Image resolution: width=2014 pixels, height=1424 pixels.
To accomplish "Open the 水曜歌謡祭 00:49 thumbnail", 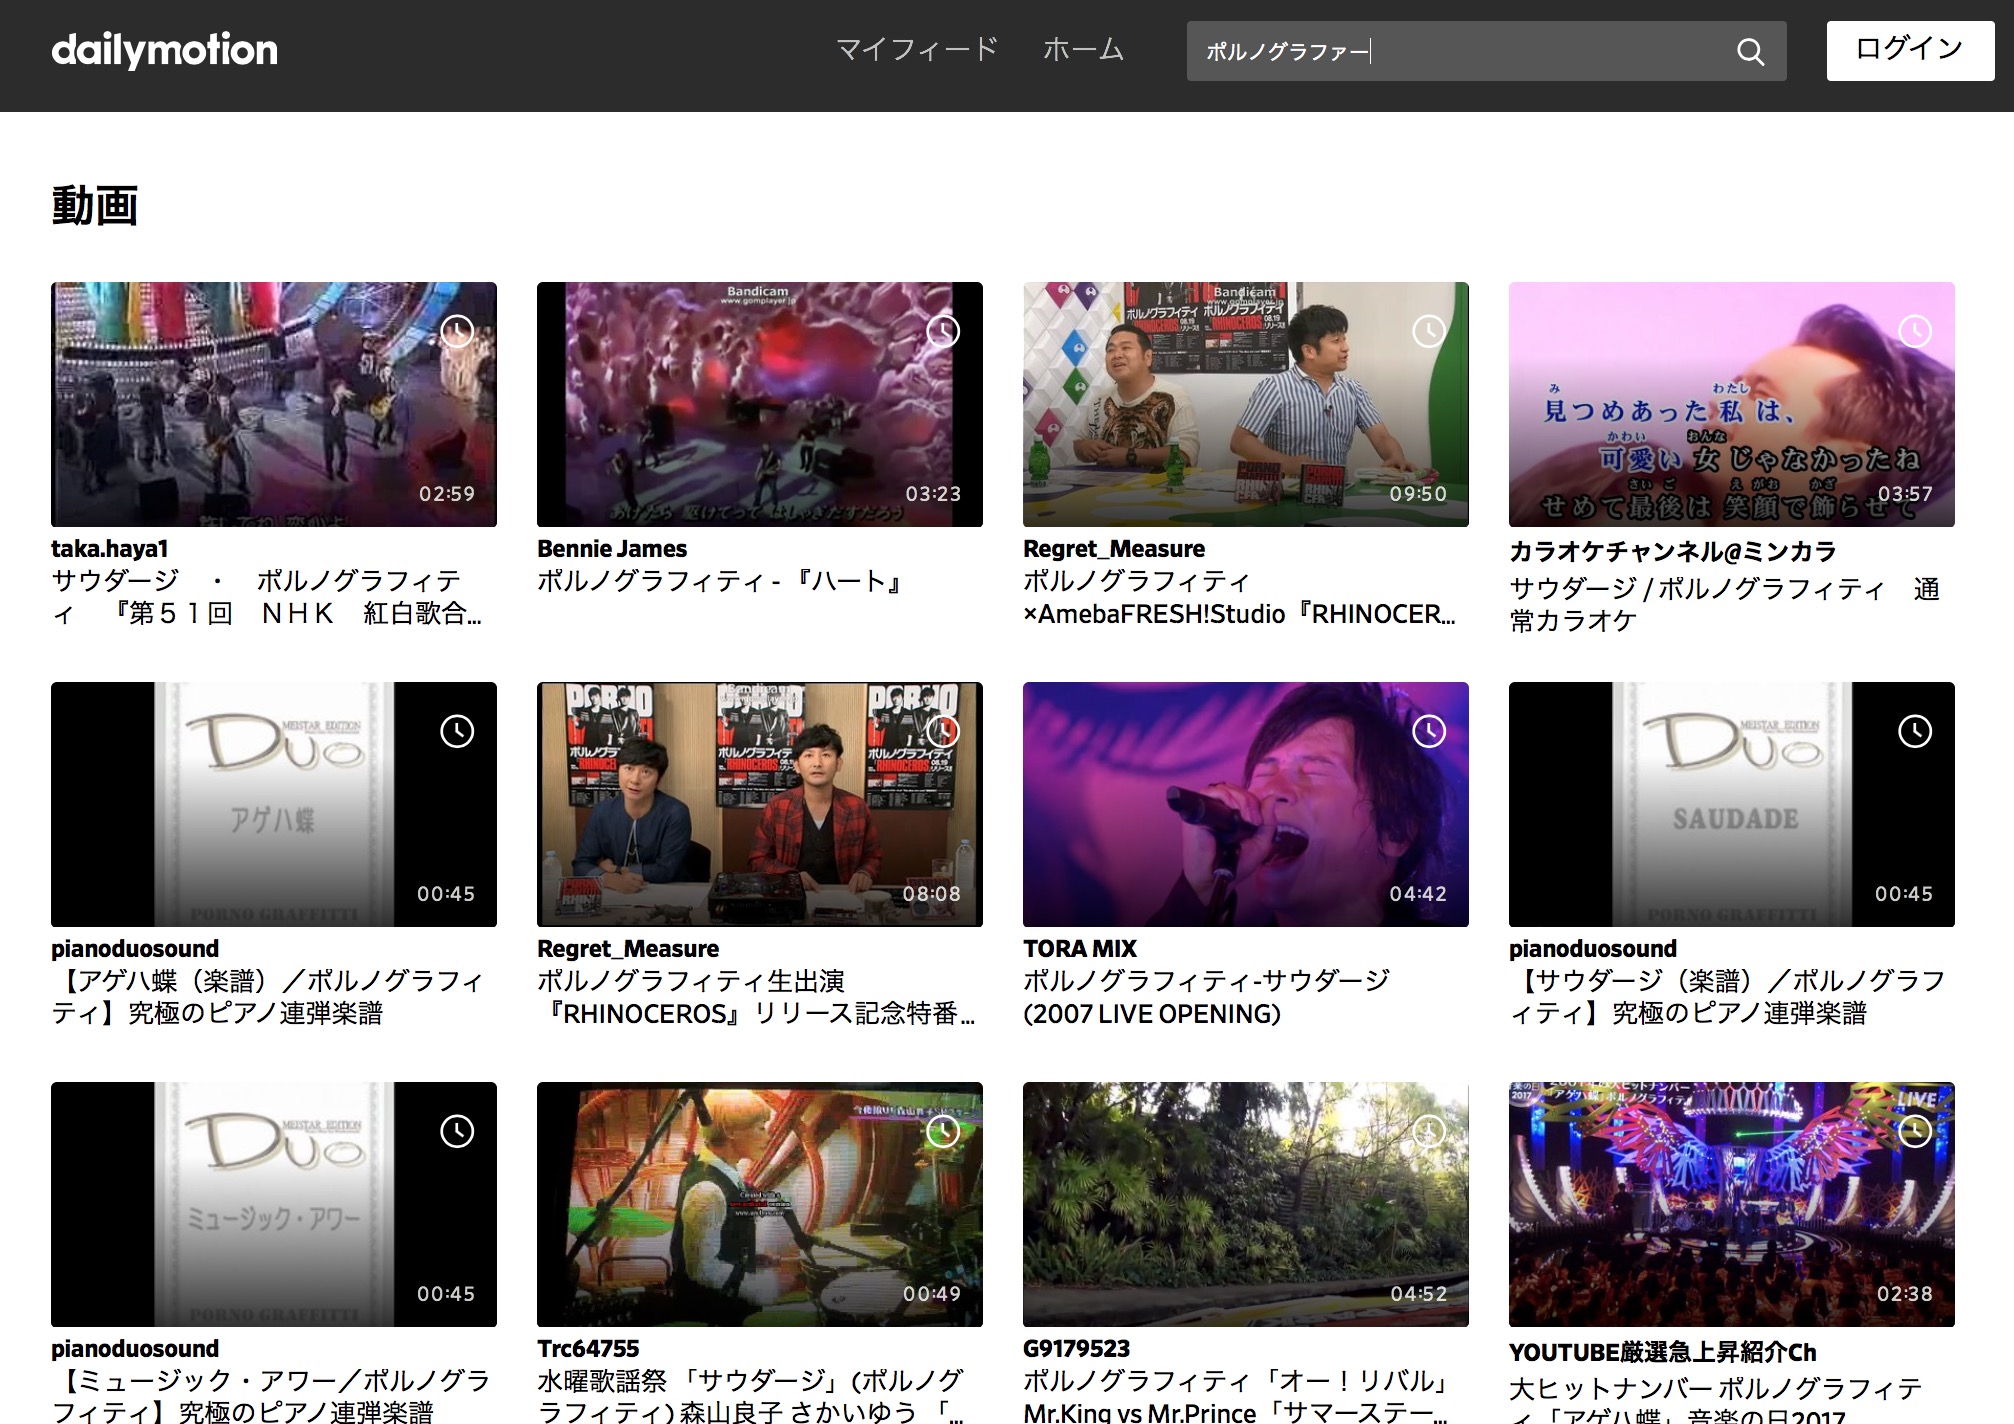I will pyautogui.click(x=760, y=1204).
